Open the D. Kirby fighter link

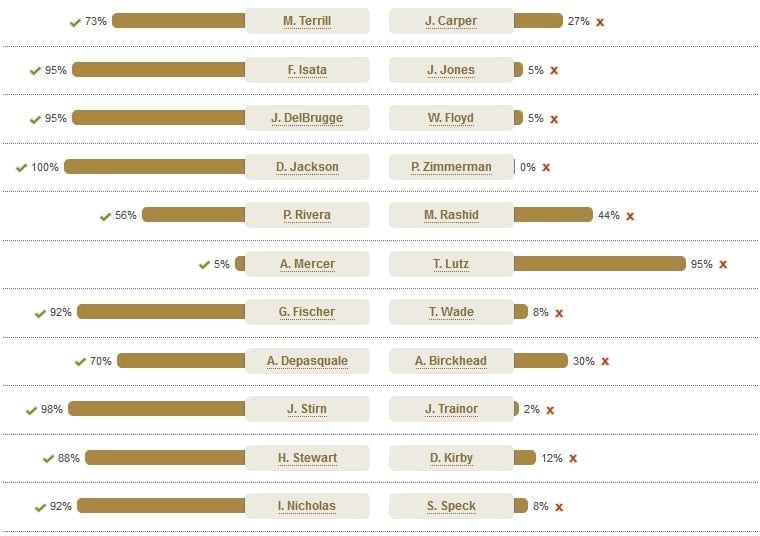point(451,458)
